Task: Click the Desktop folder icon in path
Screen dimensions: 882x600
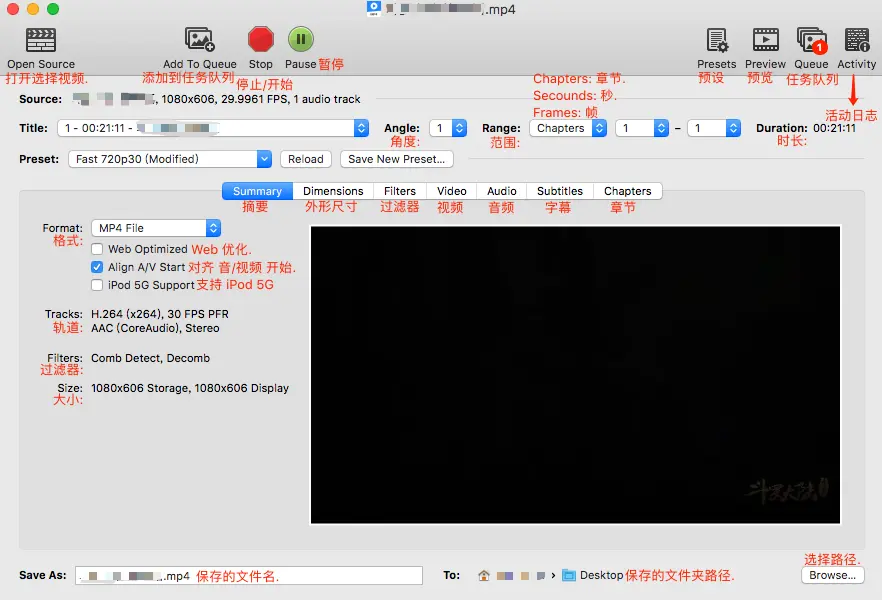Action: pos(569,575)
